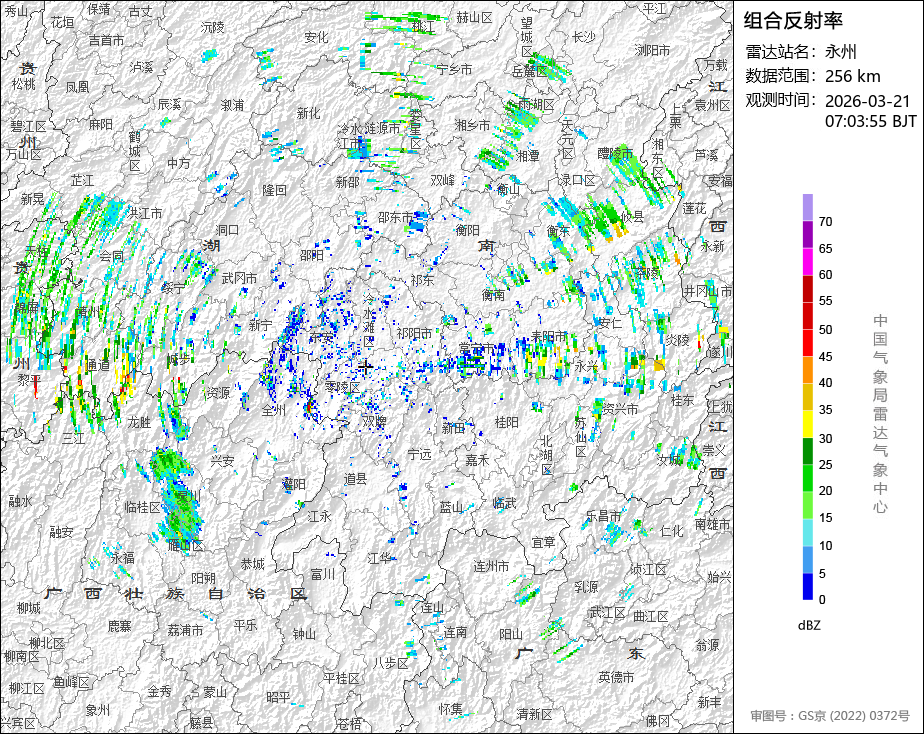Click the 冷水江市 map label
Viewport: 924px width, 734px height.
point(349,136)
